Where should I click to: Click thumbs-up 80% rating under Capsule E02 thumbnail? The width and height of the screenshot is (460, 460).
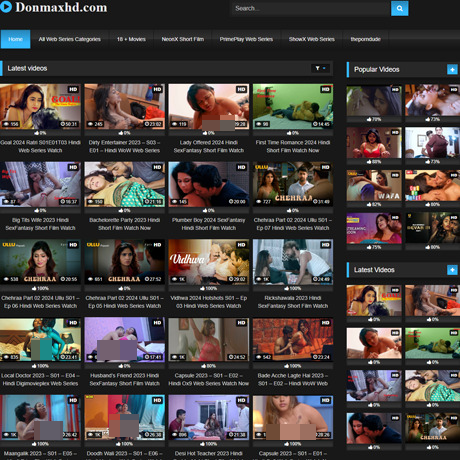[x=209, y=366]
